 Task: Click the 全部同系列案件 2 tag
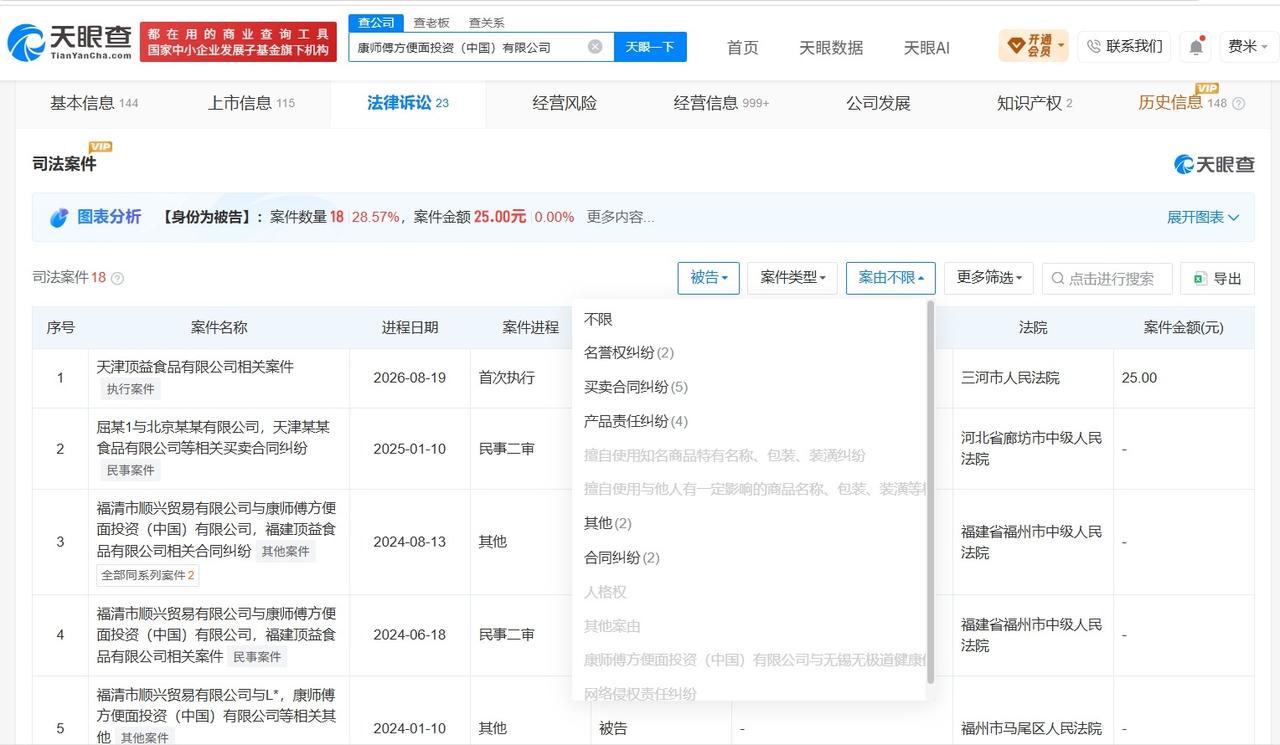click(148, 575)
